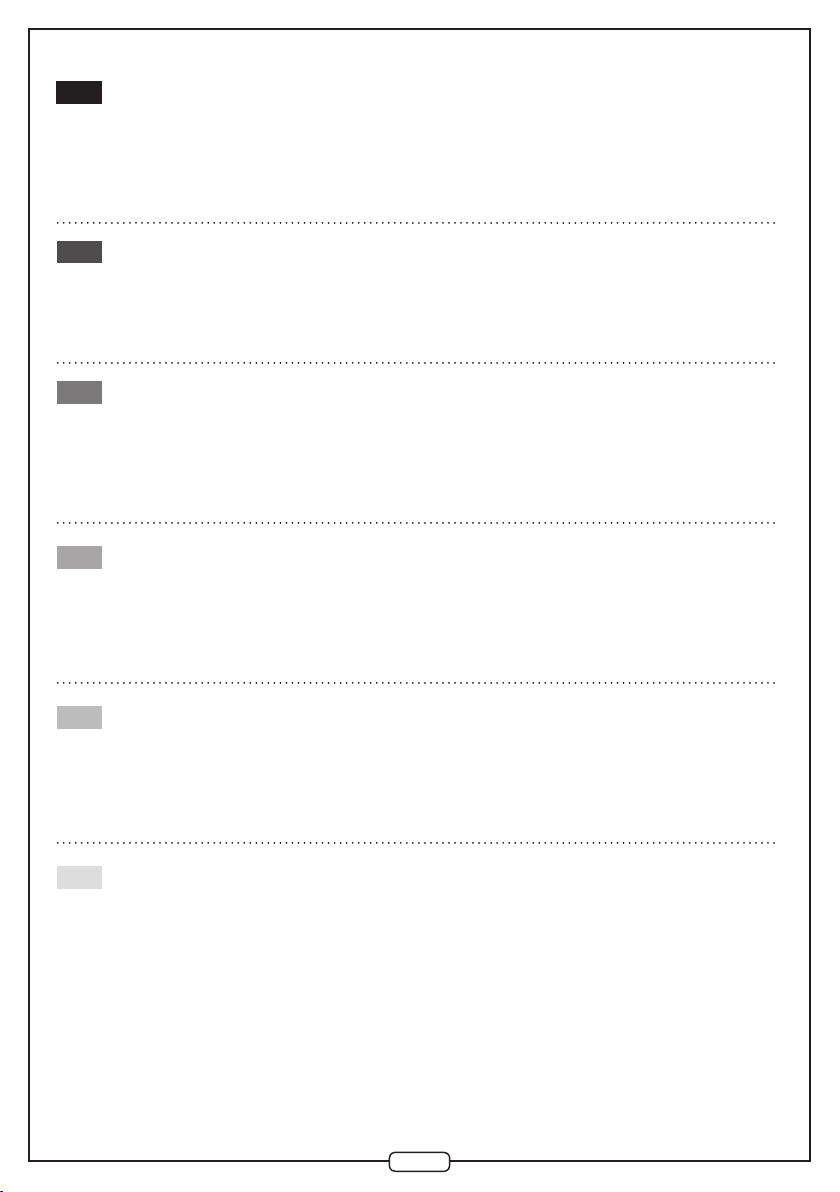Click the dotted divider below the black swatch section
The image size is (840, 1192).
click(x=416, y=223)
